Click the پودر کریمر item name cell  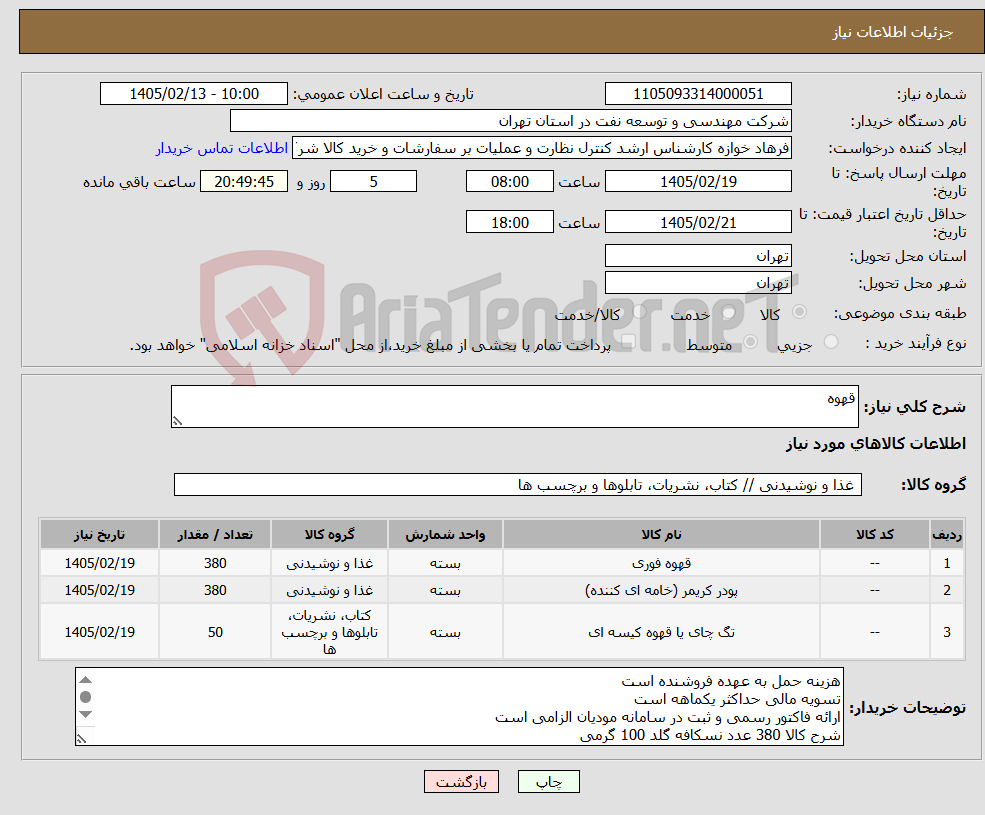click(x=661, y=590)
